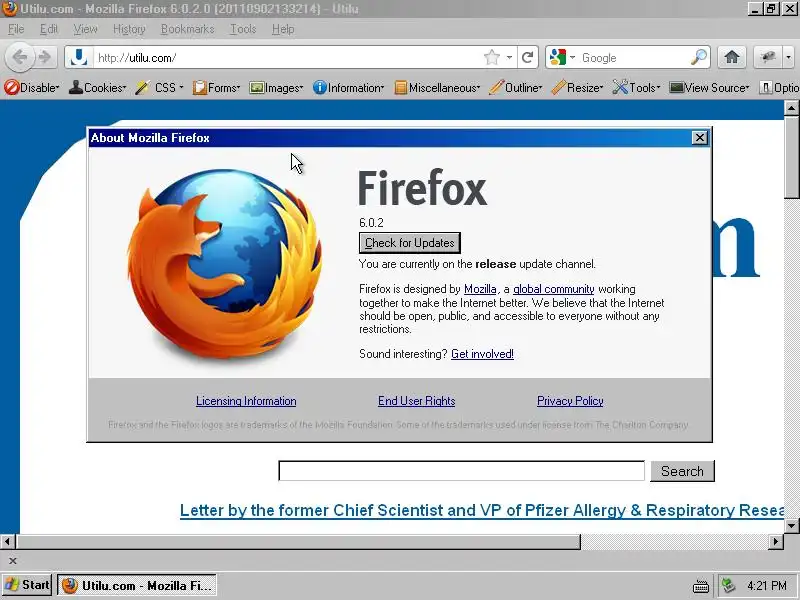Click the toolbar icon right of Home
The image size is (800, 600).
768,57
